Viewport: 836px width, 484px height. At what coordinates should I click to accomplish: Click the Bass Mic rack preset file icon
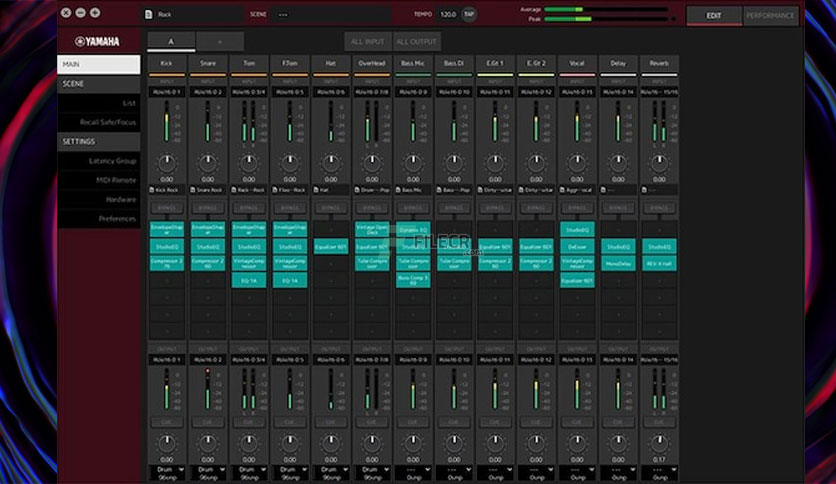tap(398, 190)
